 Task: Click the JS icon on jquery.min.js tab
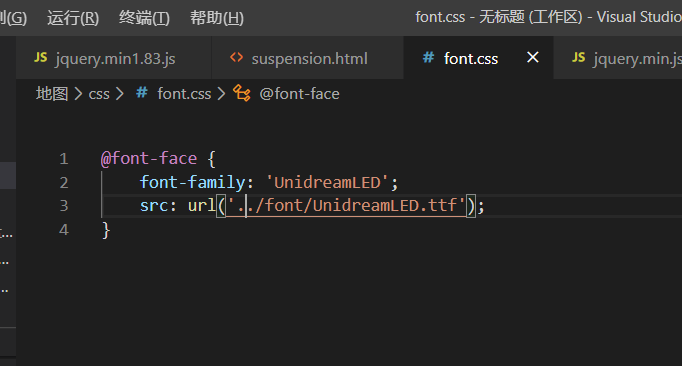coord(578,57)
